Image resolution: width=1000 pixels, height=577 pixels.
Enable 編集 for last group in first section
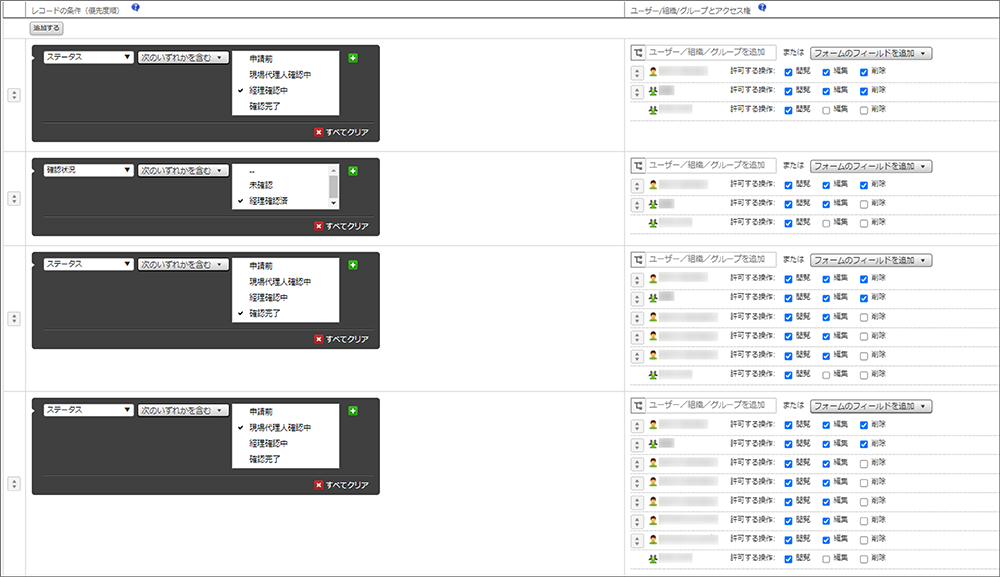(x=826, y=110)
